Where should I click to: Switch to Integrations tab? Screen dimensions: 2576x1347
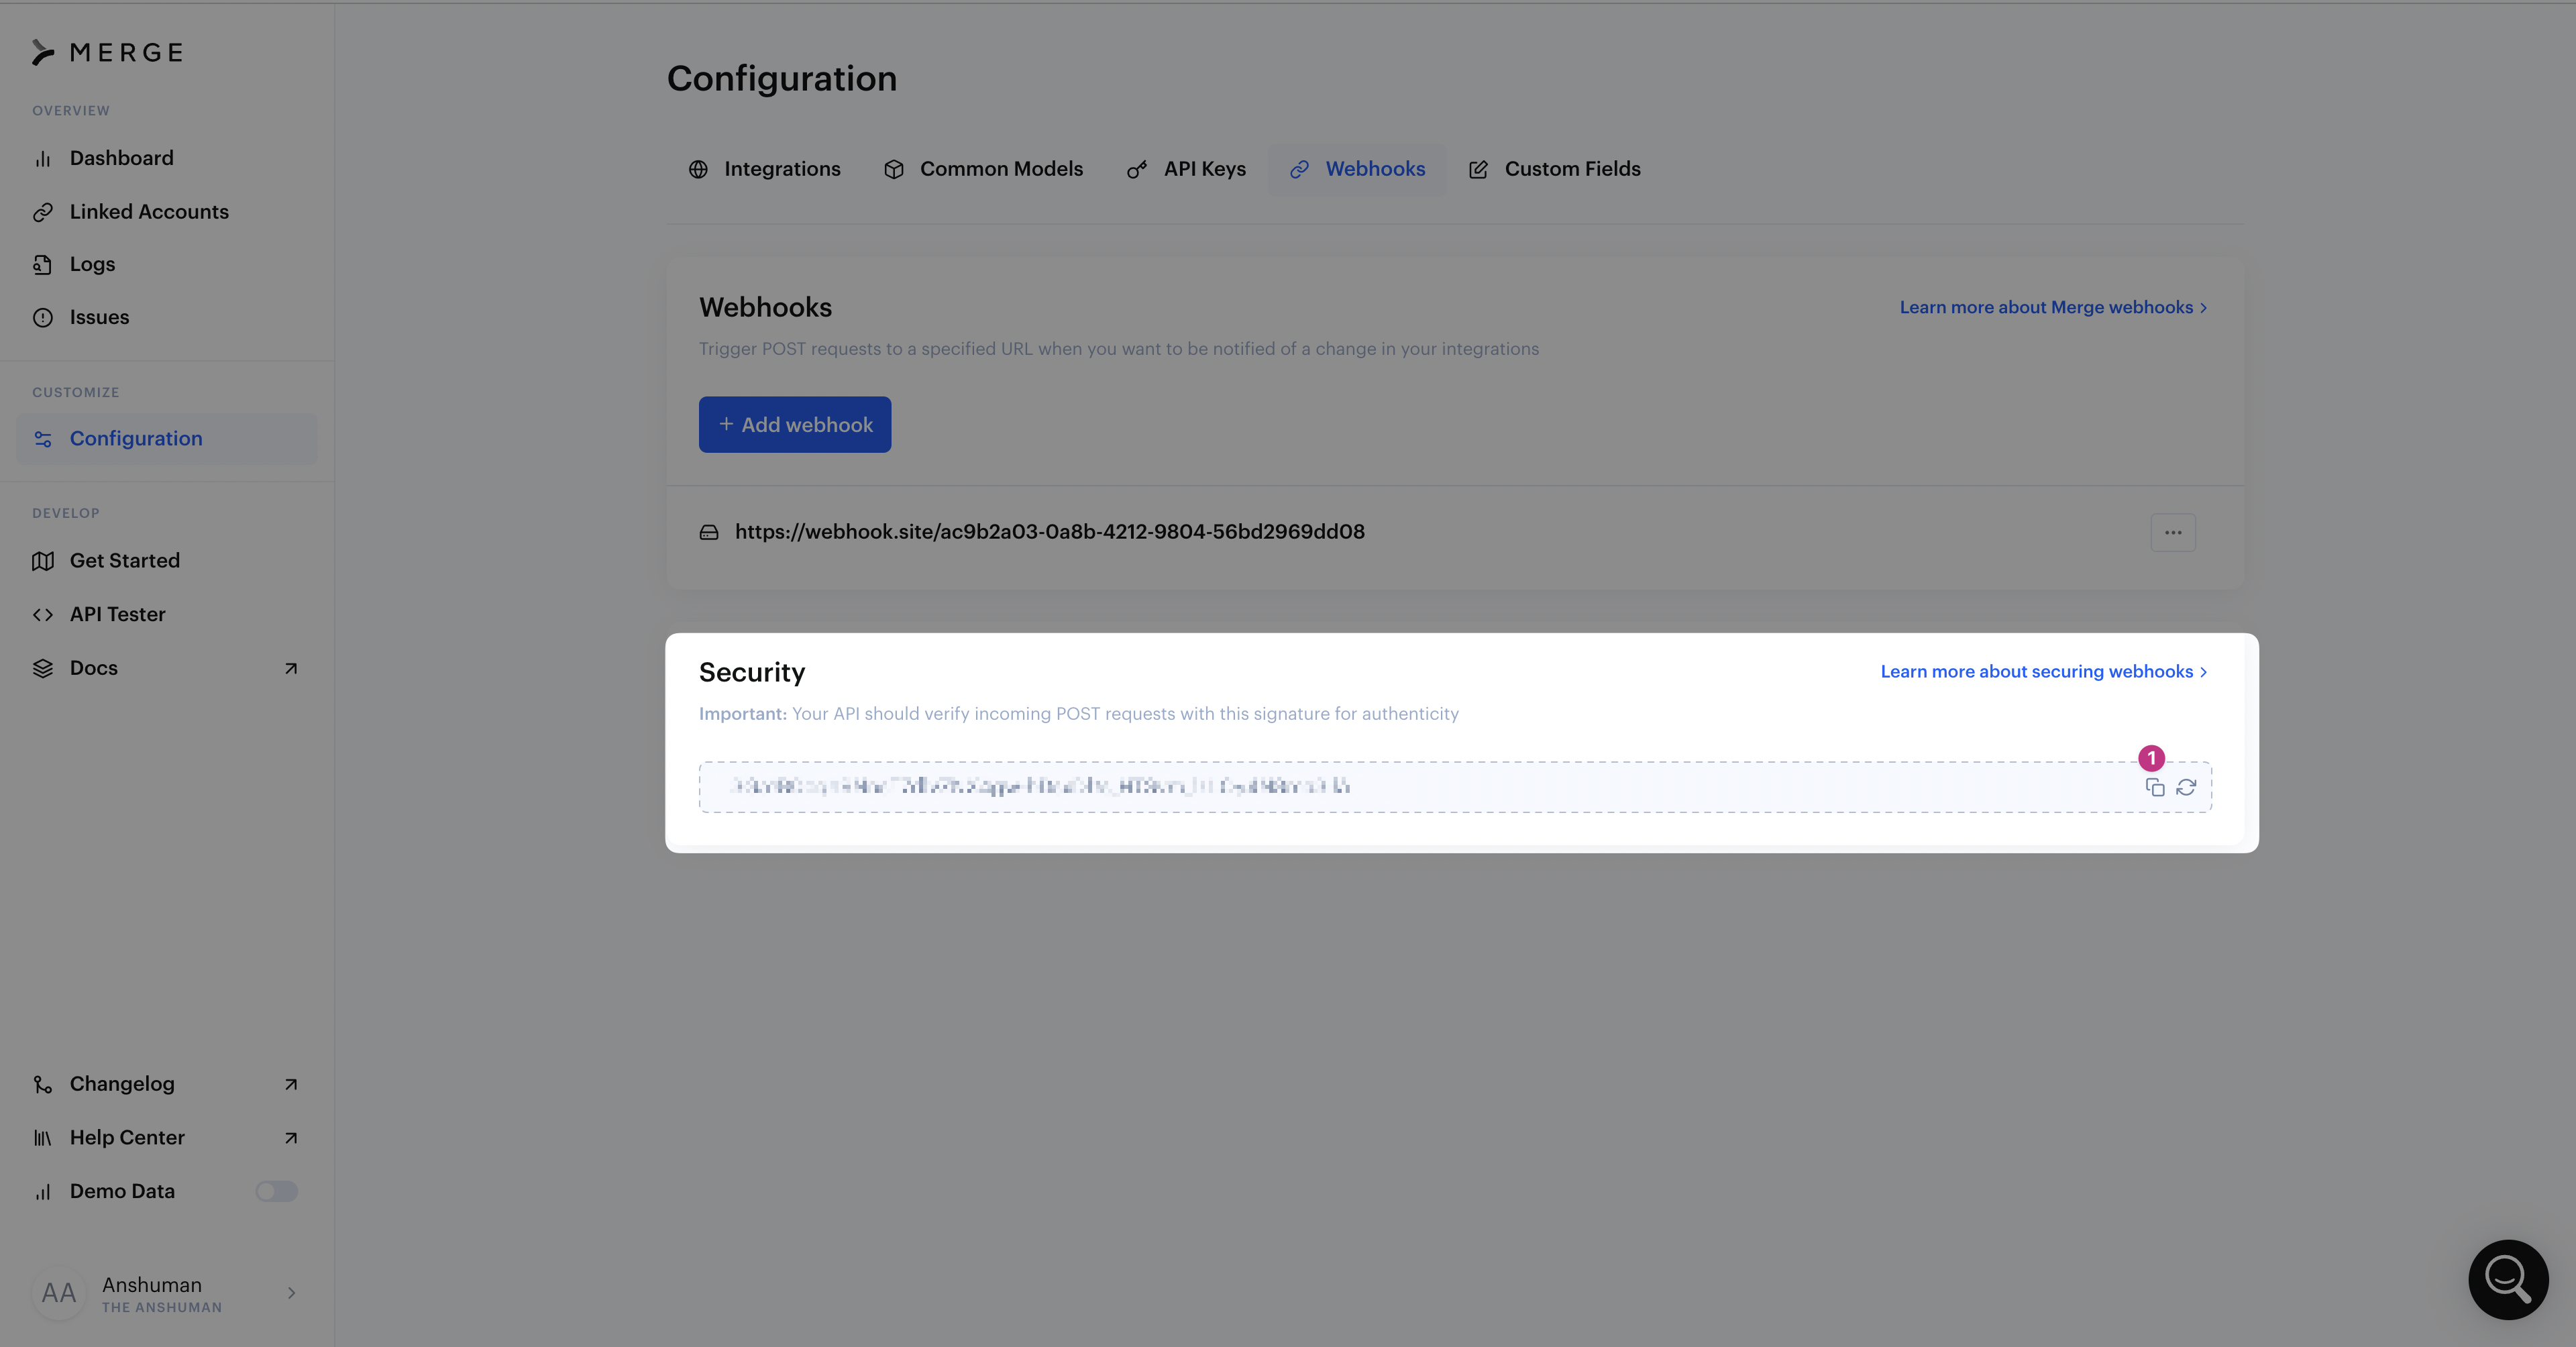764,169
